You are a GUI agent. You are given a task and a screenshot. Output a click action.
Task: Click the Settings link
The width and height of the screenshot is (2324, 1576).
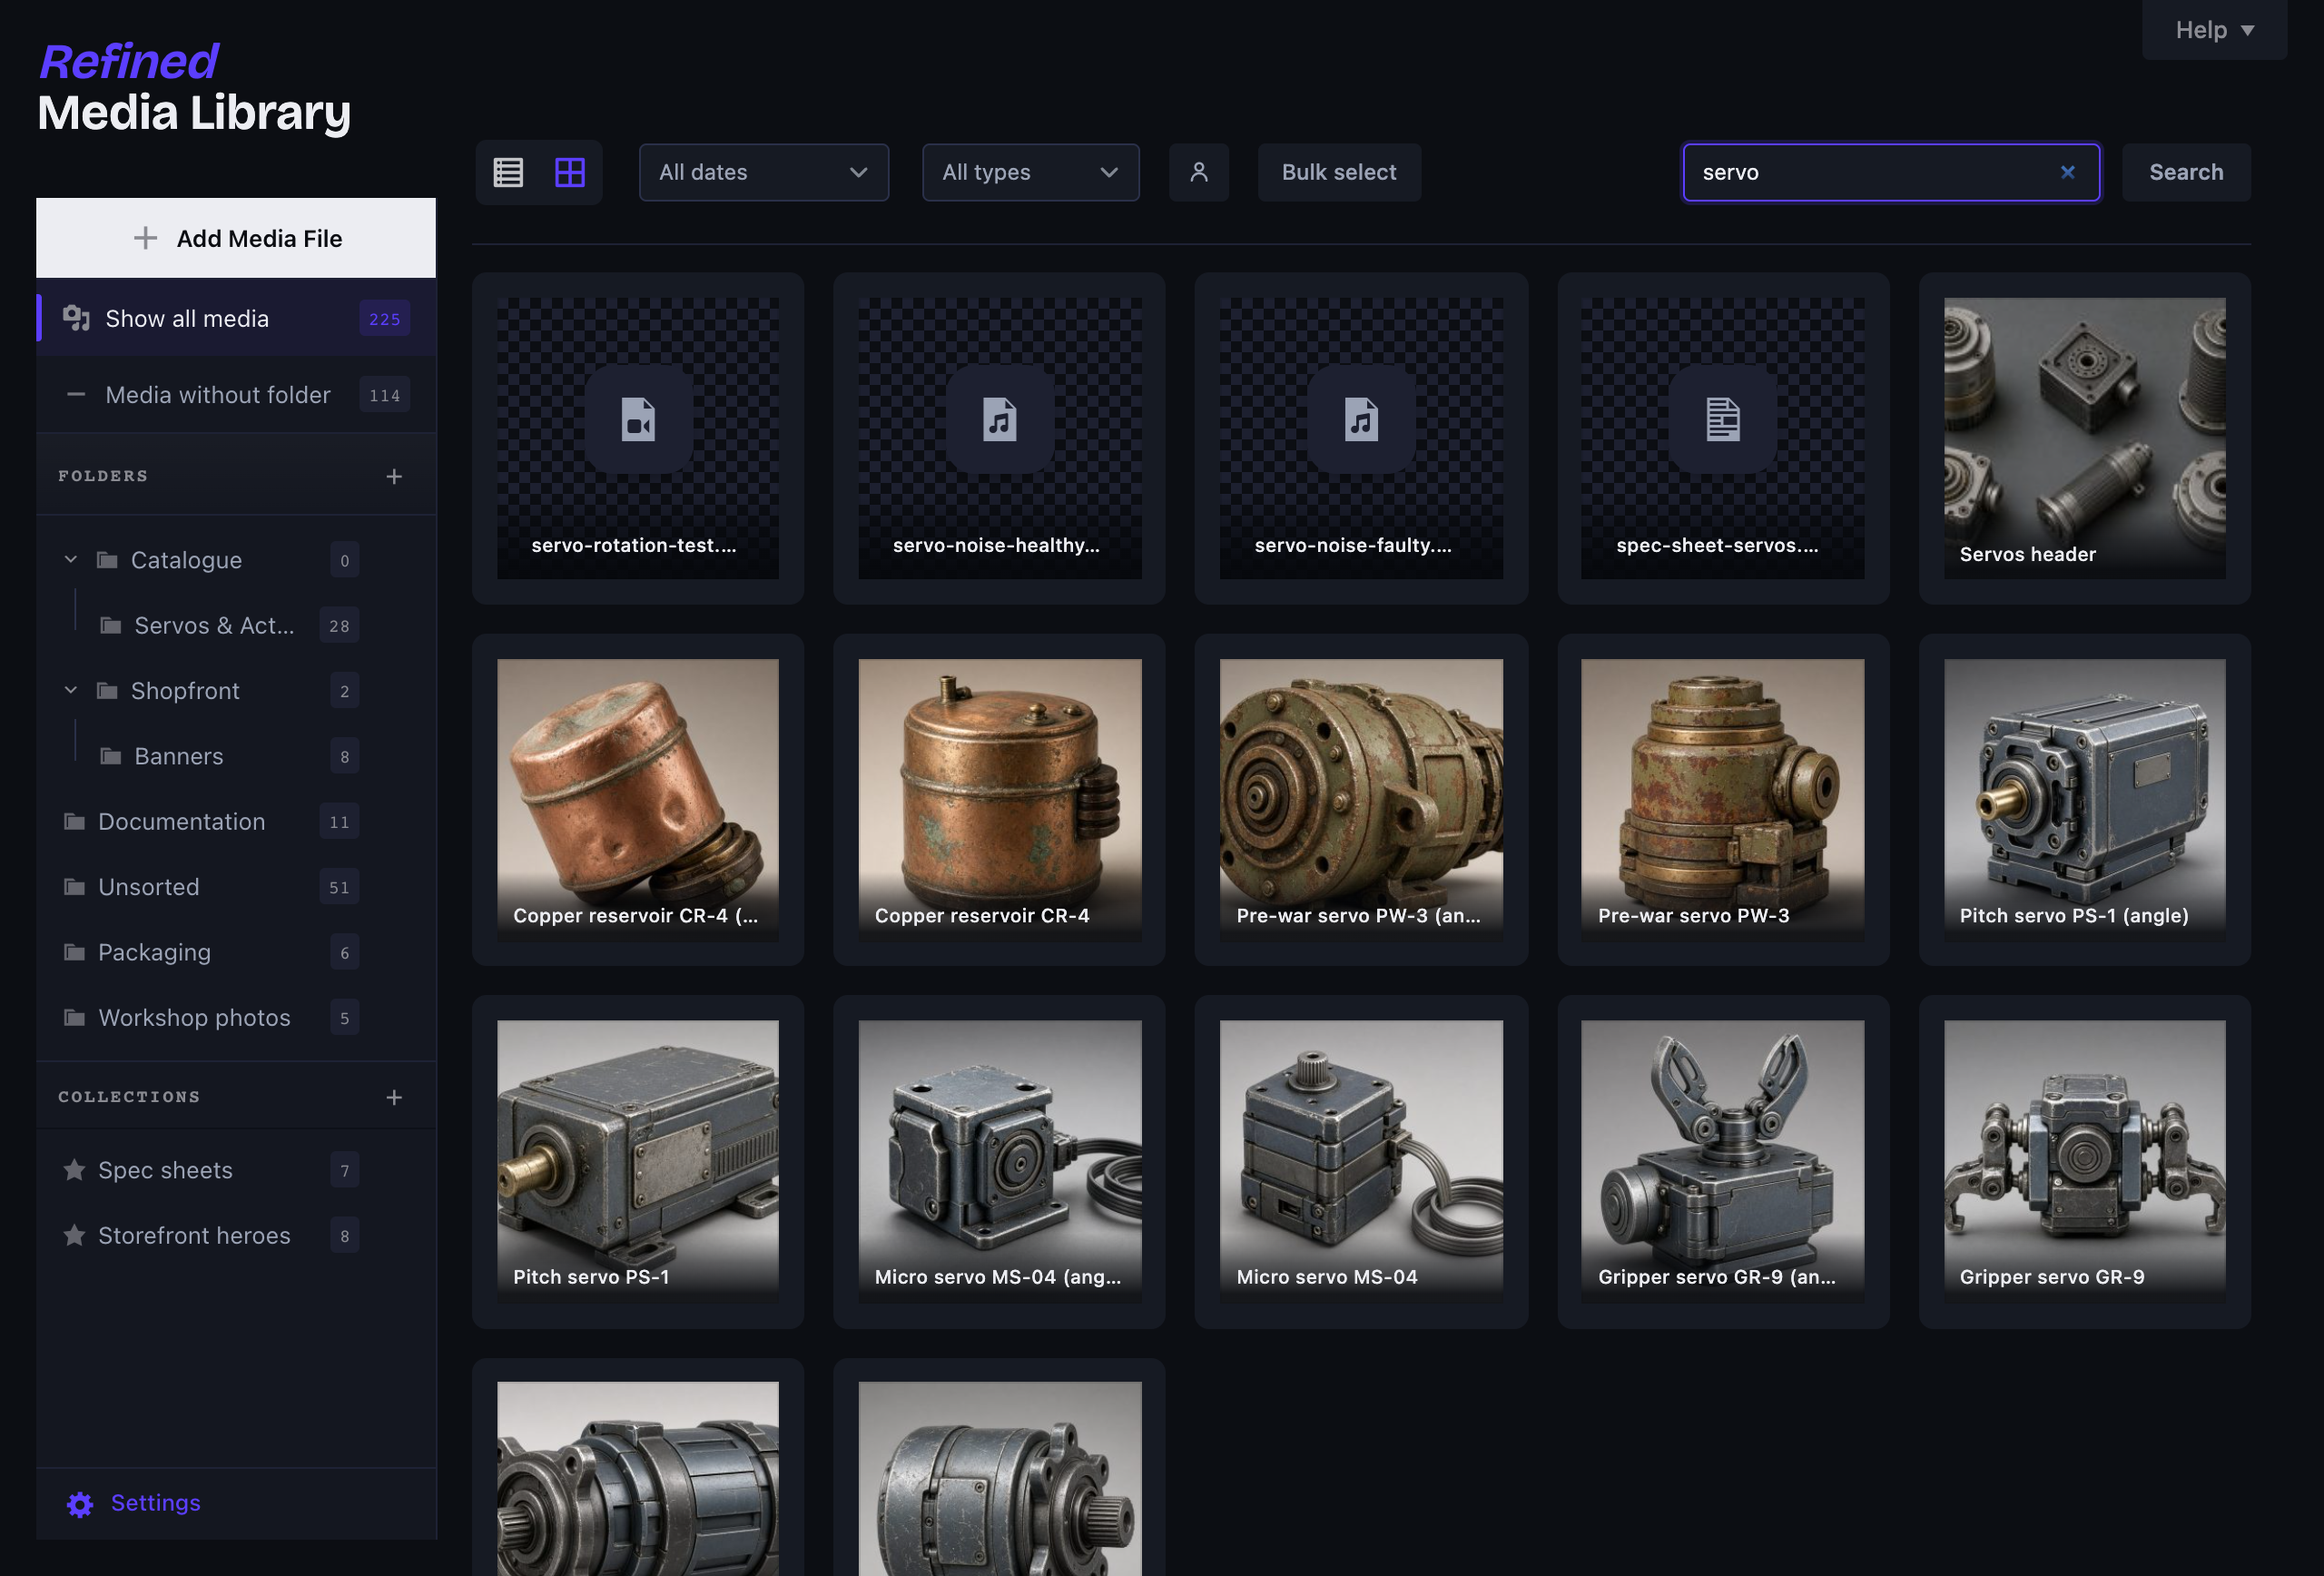click(155, 1503)
